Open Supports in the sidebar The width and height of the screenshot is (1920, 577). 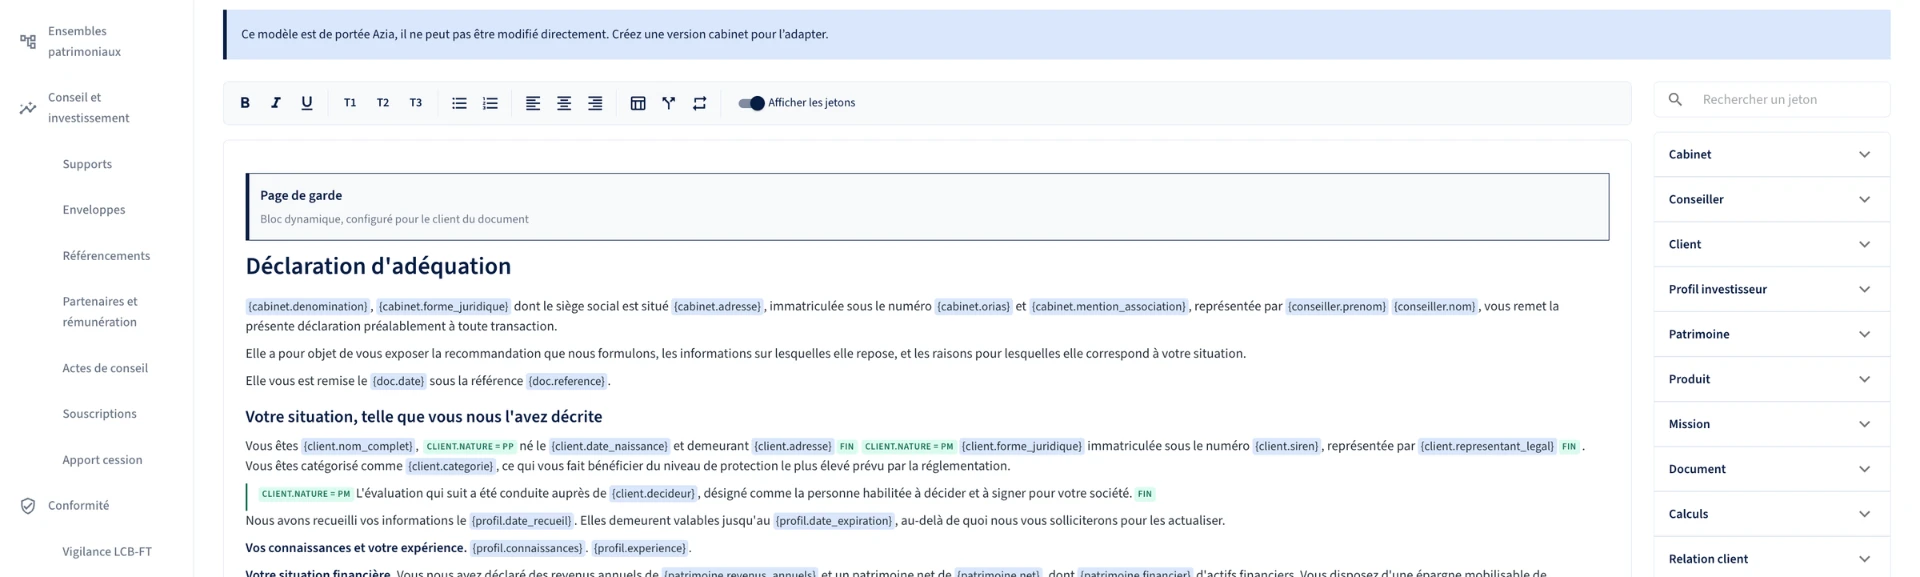87,164
